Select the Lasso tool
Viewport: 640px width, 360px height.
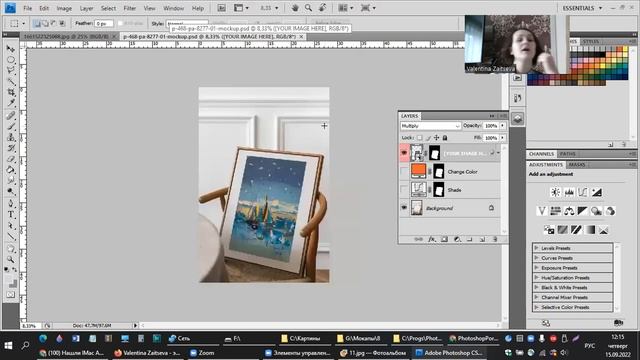click(x=11, y=71)
